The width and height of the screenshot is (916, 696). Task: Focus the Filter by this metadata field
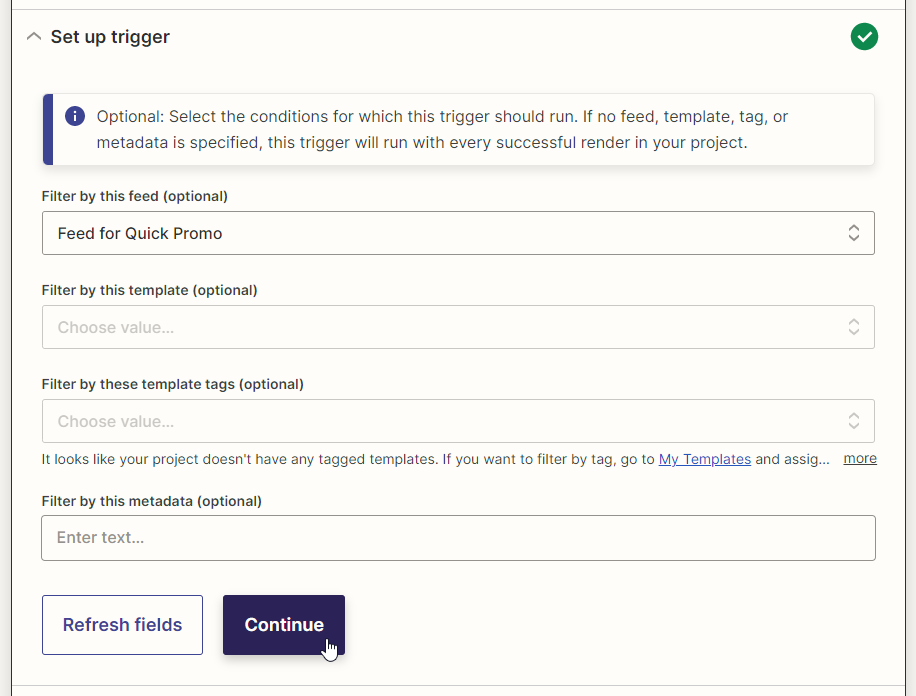click(x=458, y=538)
